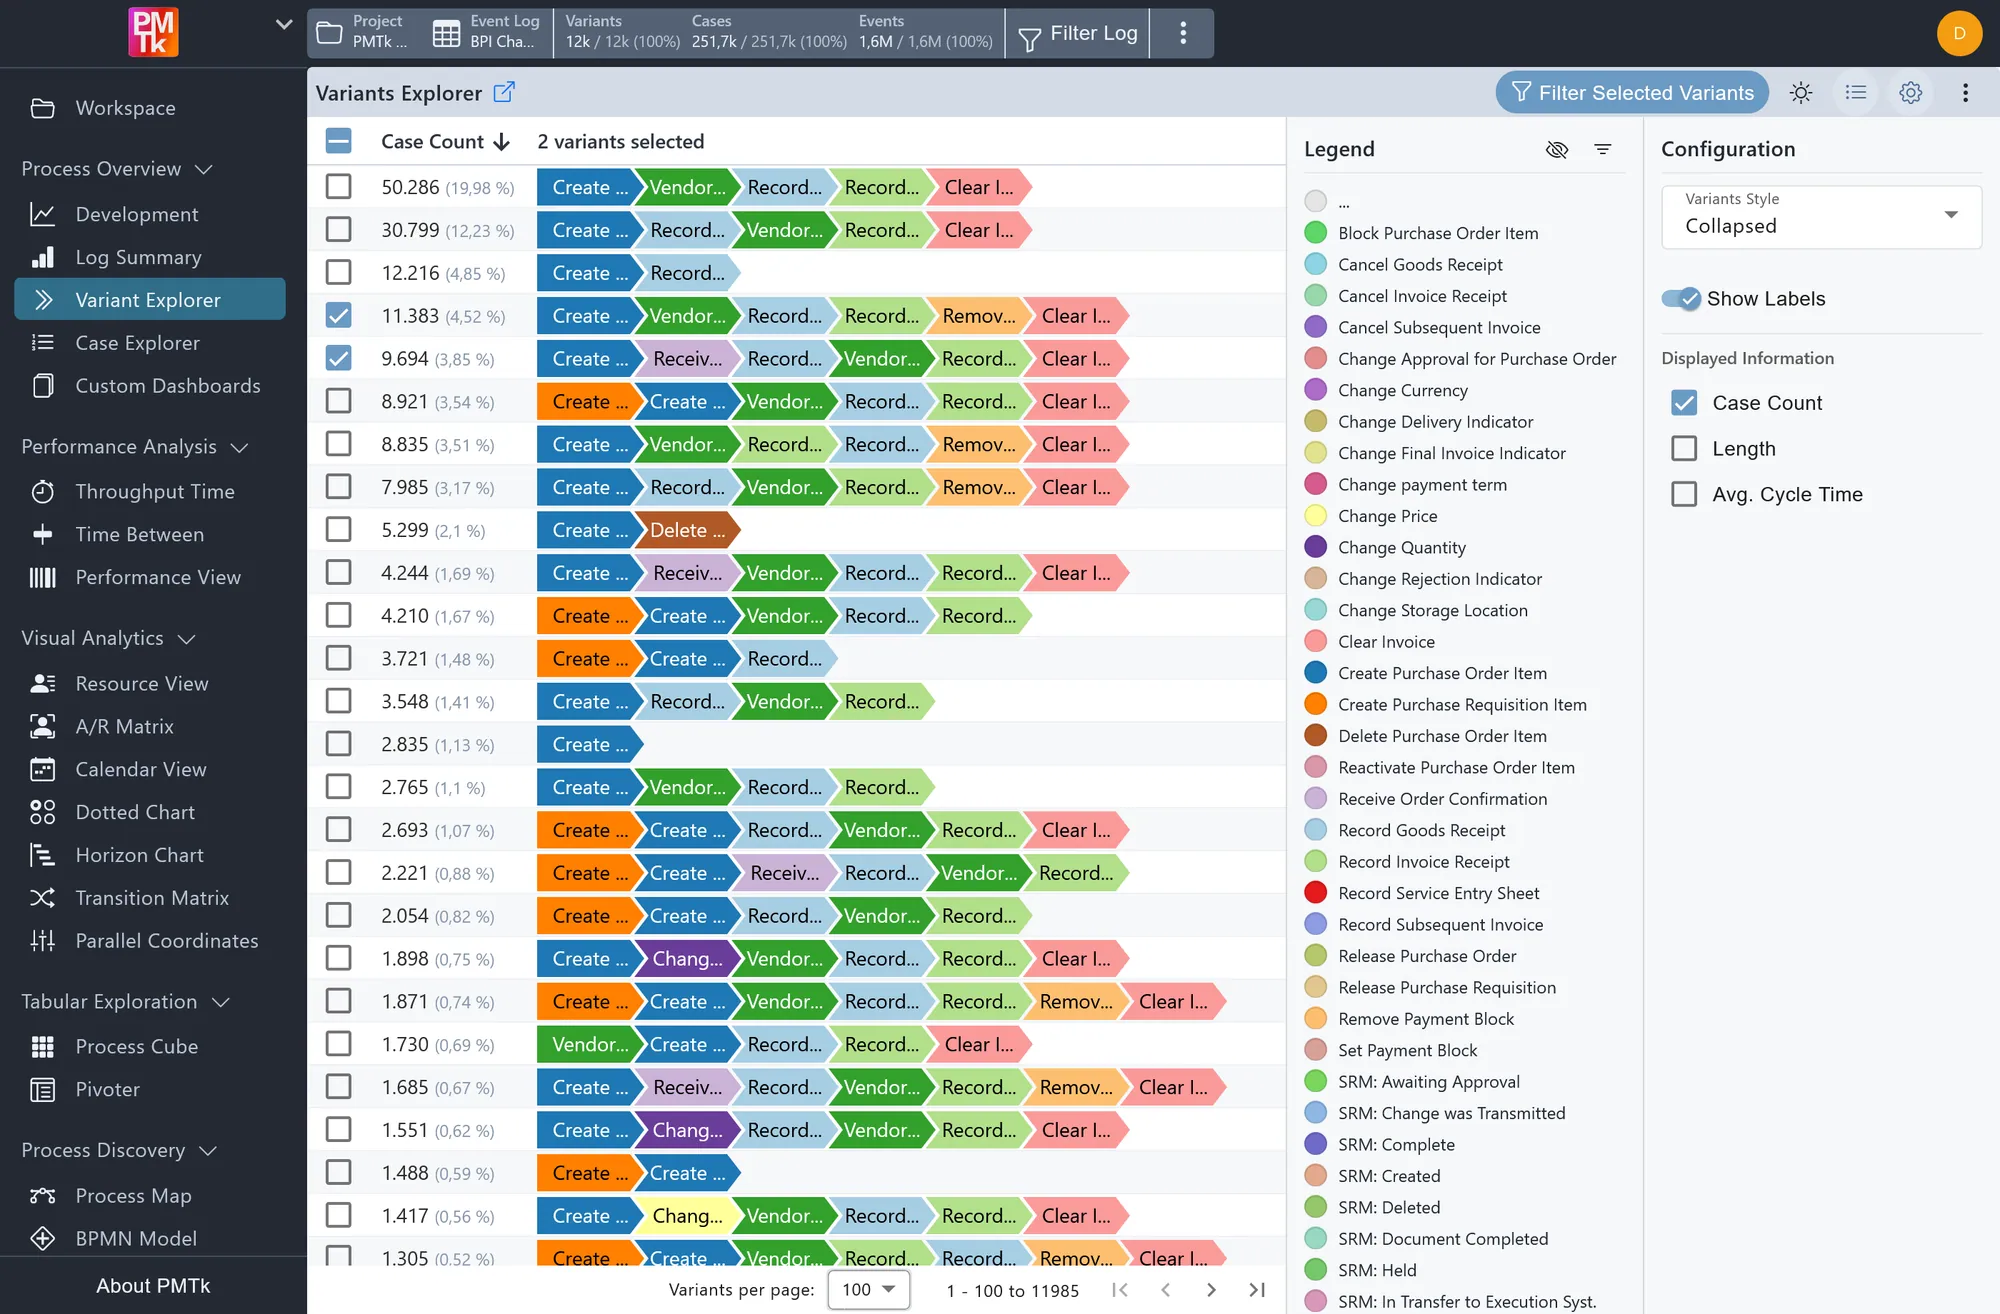2000x1314 pixels.
Task: Uncheck the Case Count checkbox
Action: (x=1684, y=403)
